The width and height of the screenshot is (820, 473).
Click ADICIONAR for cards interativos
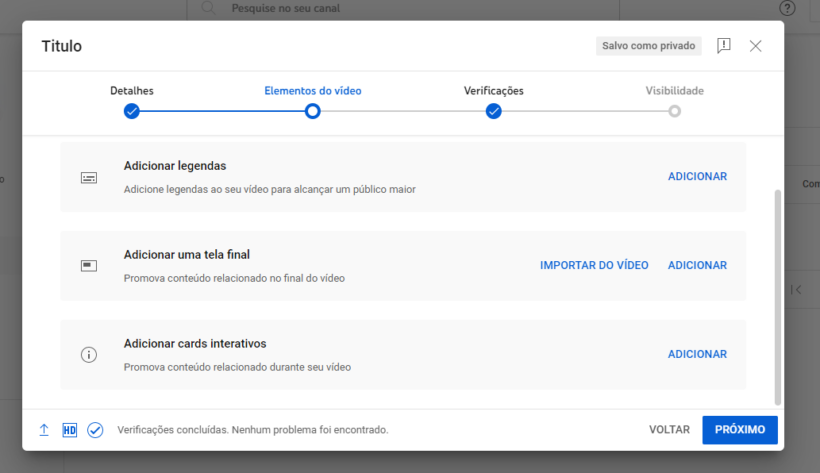(x=697, y=354)
